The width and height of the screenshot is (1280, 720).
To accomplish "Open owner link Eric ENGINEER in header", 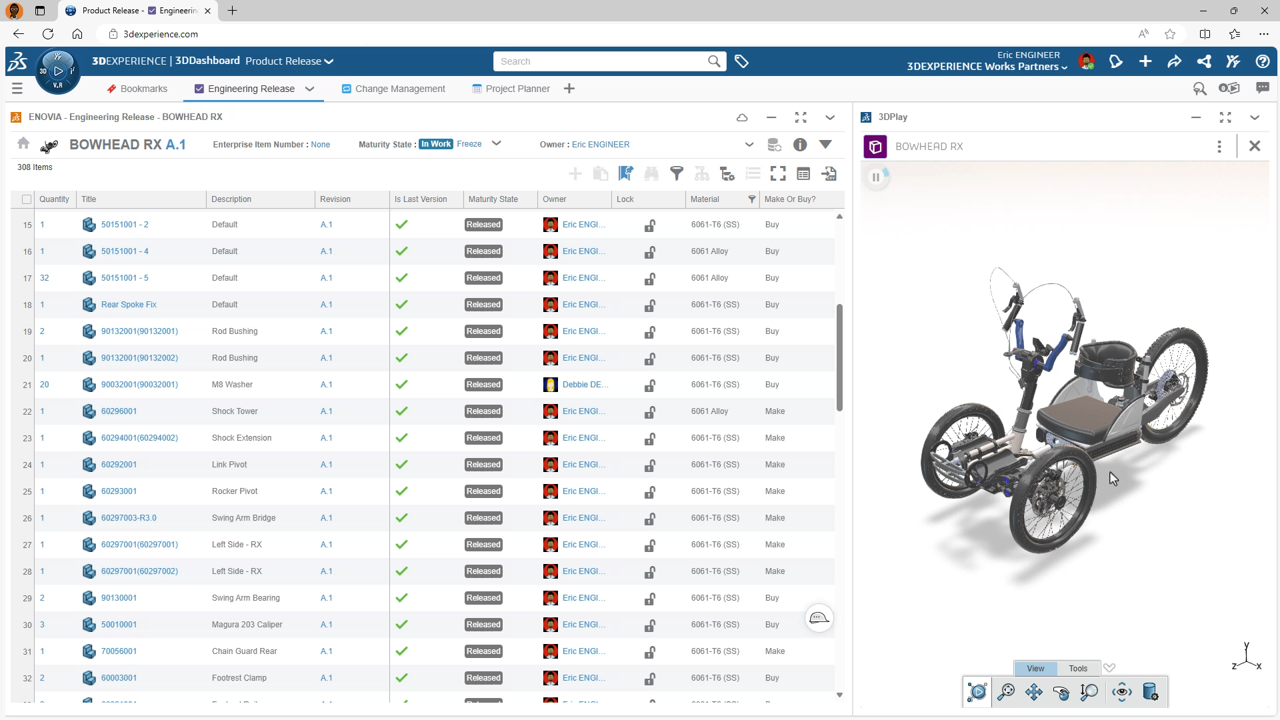I will pos(601,144).
